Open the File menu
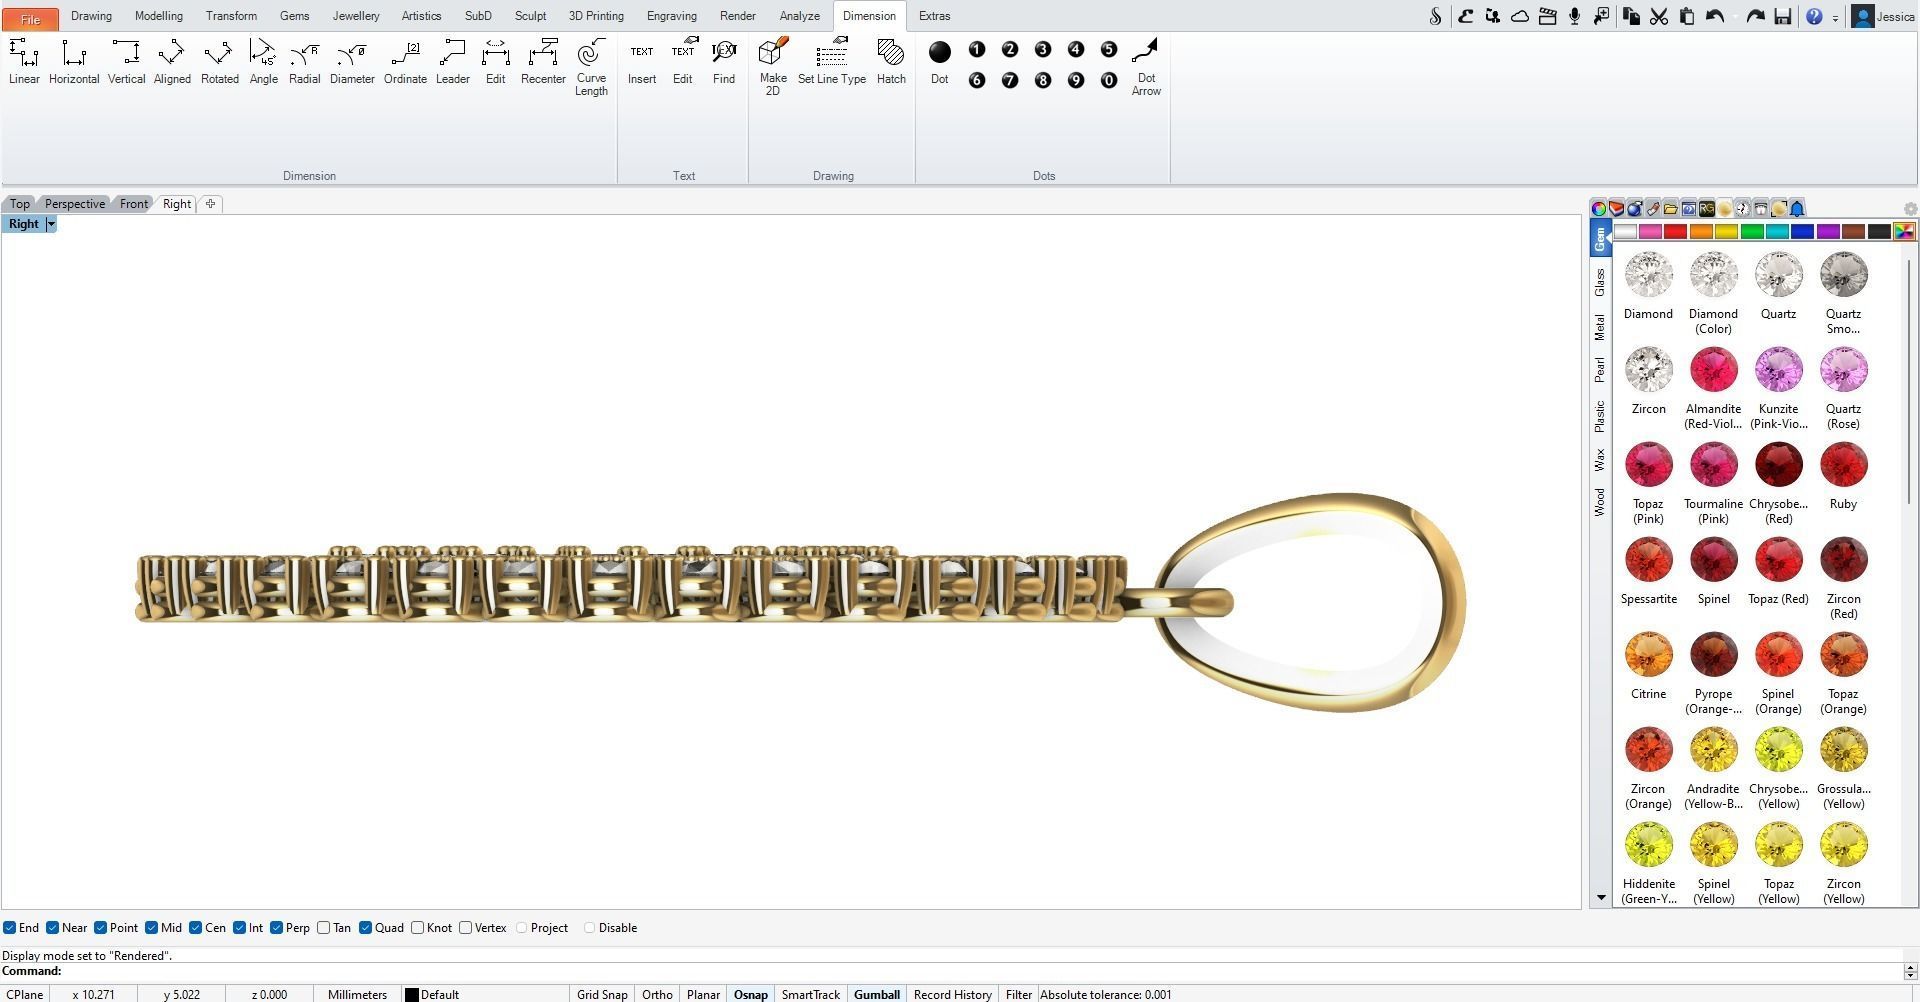The image size is (1920, 1002). [30, 18]
